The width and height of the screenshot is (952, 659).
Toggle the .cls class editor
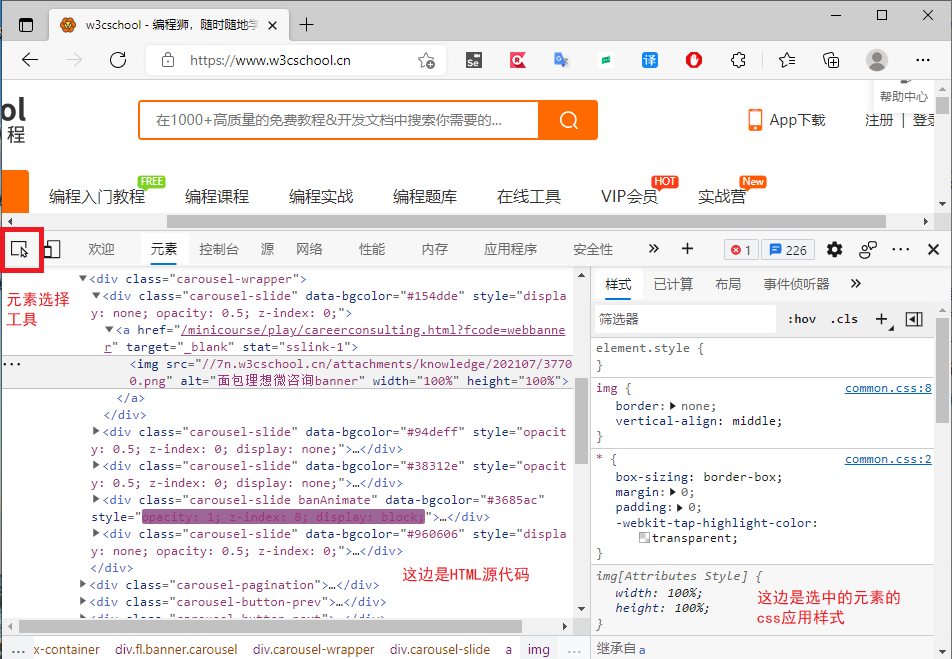[845, 319]
